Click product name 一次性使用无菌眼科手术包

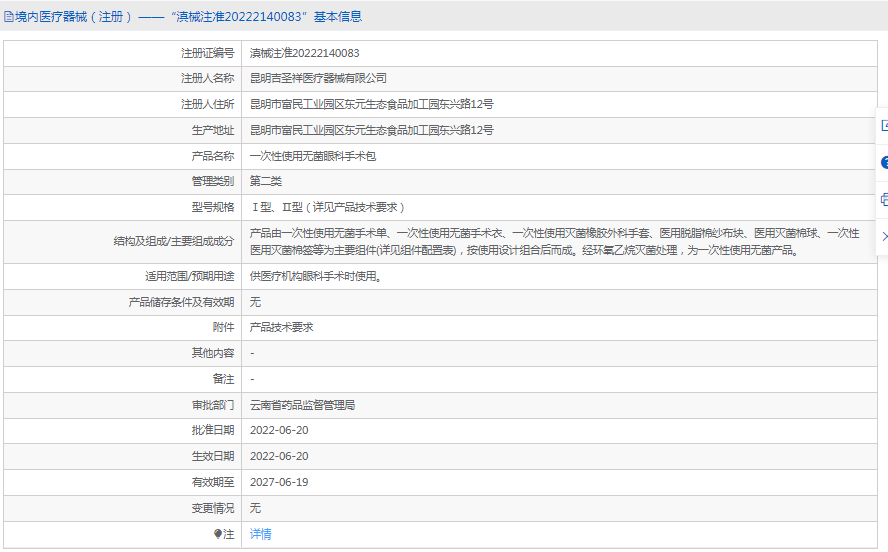(x=312, y=156)
